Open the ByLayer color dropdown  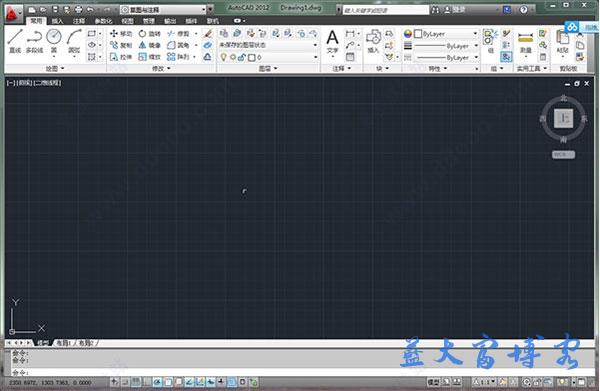point(447,34)
